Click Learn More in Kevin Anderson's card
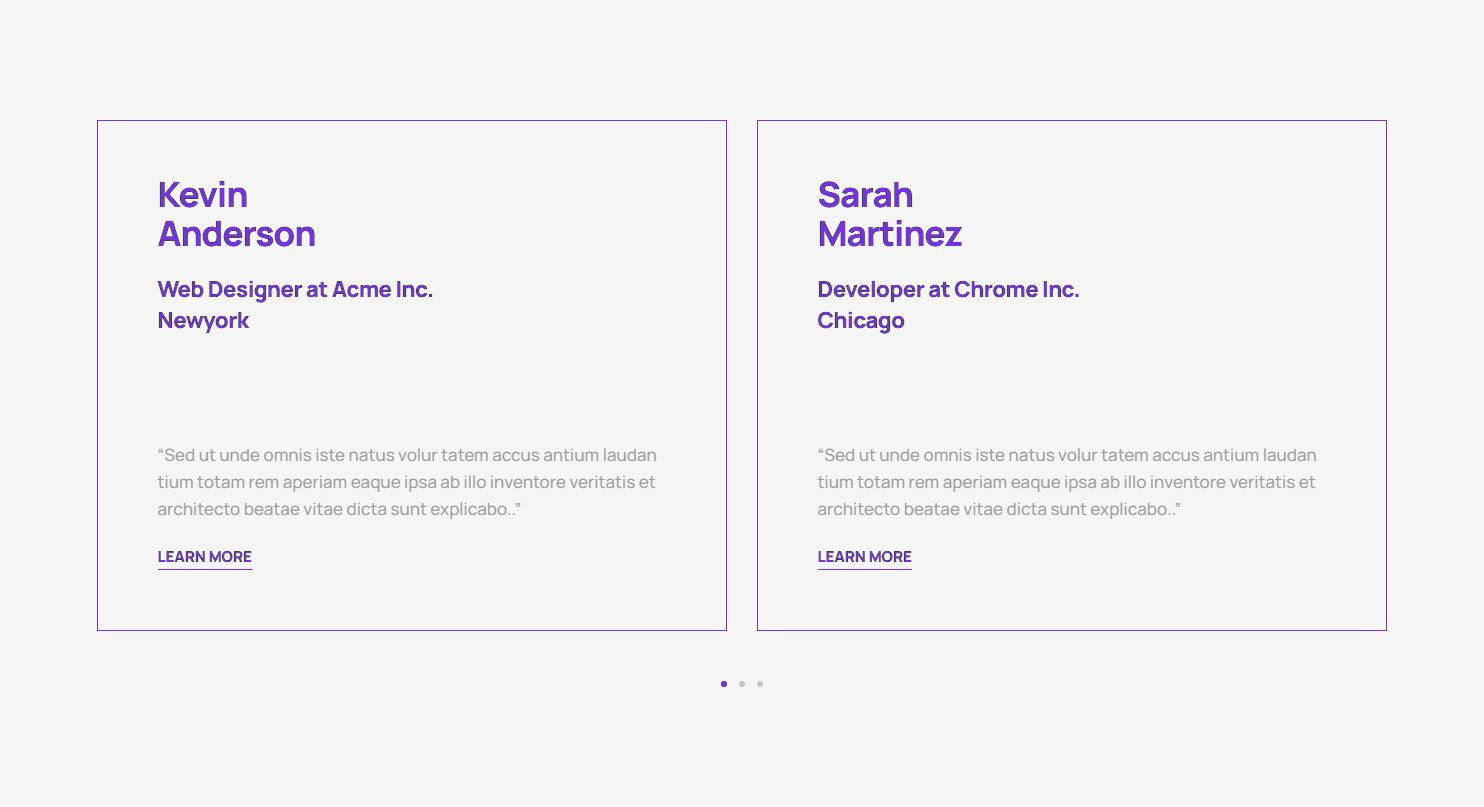Viewport: 1484px width, 807px height. [204, 557]
